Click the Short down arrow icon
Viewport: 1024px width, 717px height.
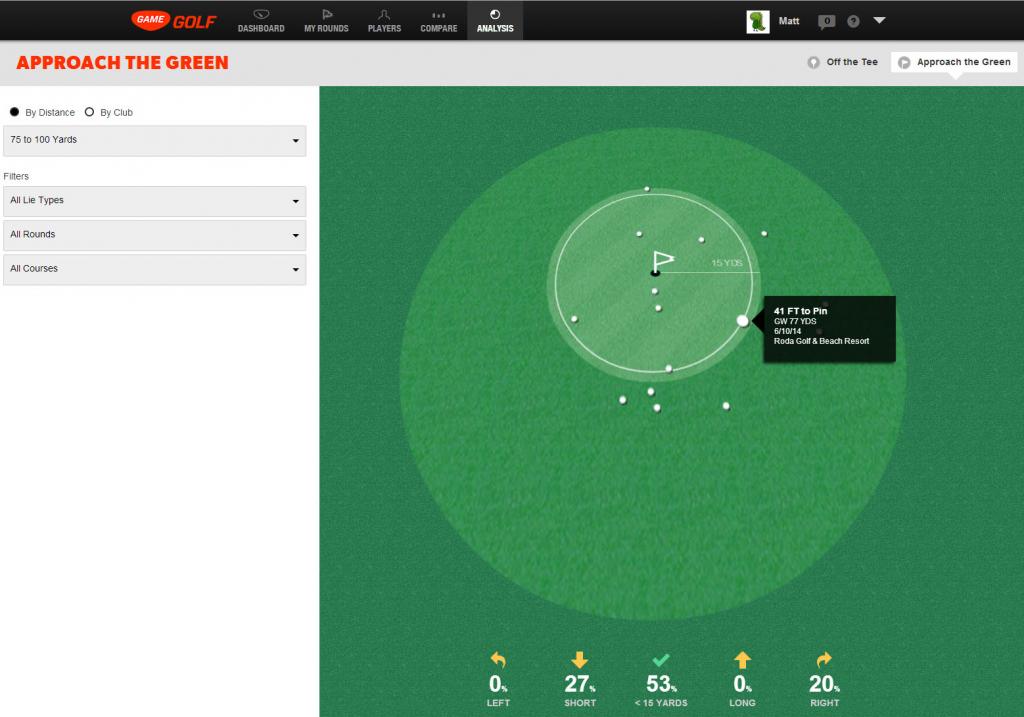pos(579,660)
